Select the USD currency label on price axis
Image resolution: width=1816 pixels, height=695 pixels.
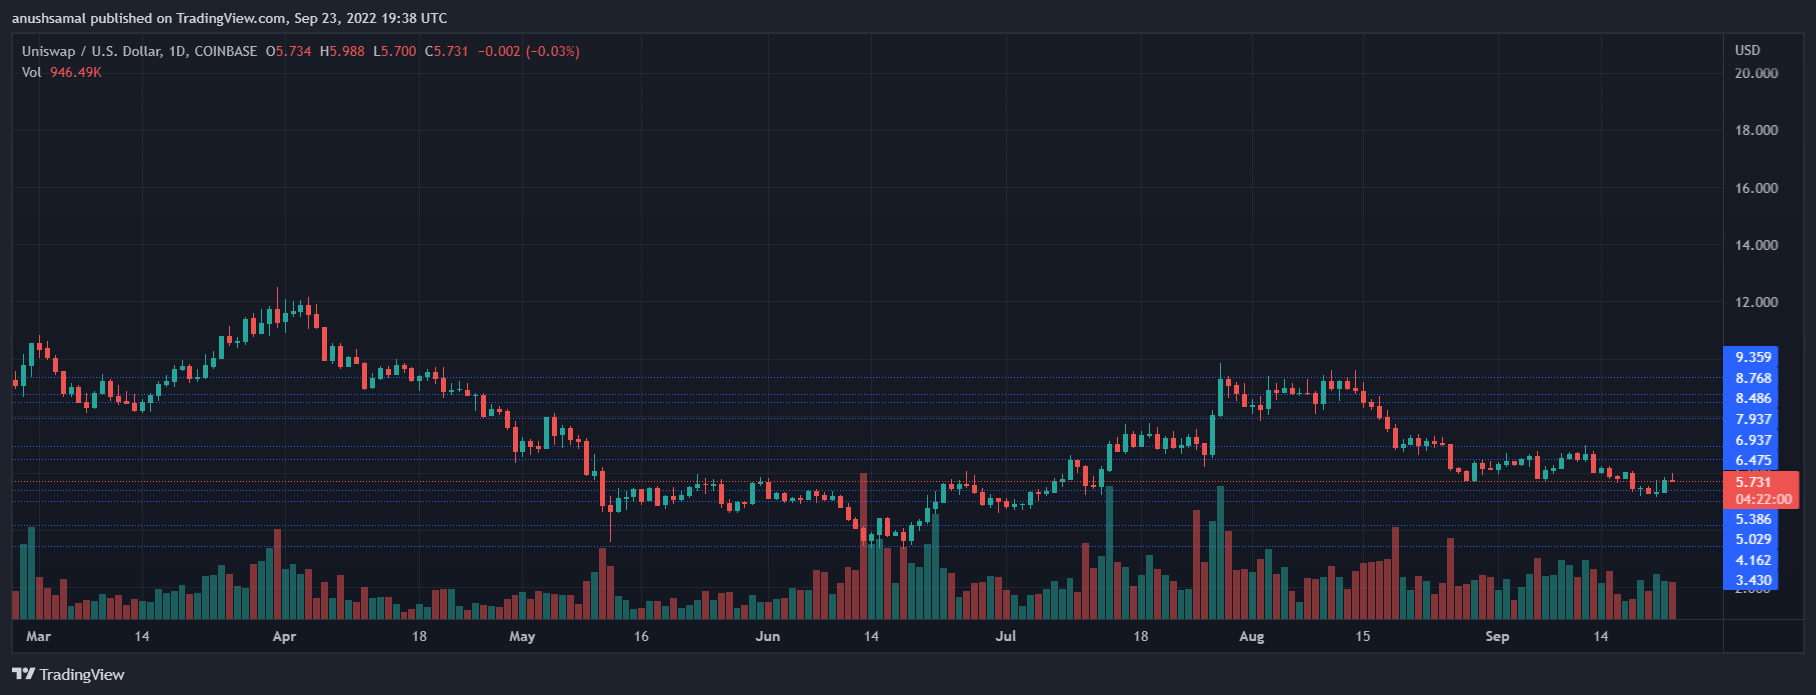click(1747, 50)
